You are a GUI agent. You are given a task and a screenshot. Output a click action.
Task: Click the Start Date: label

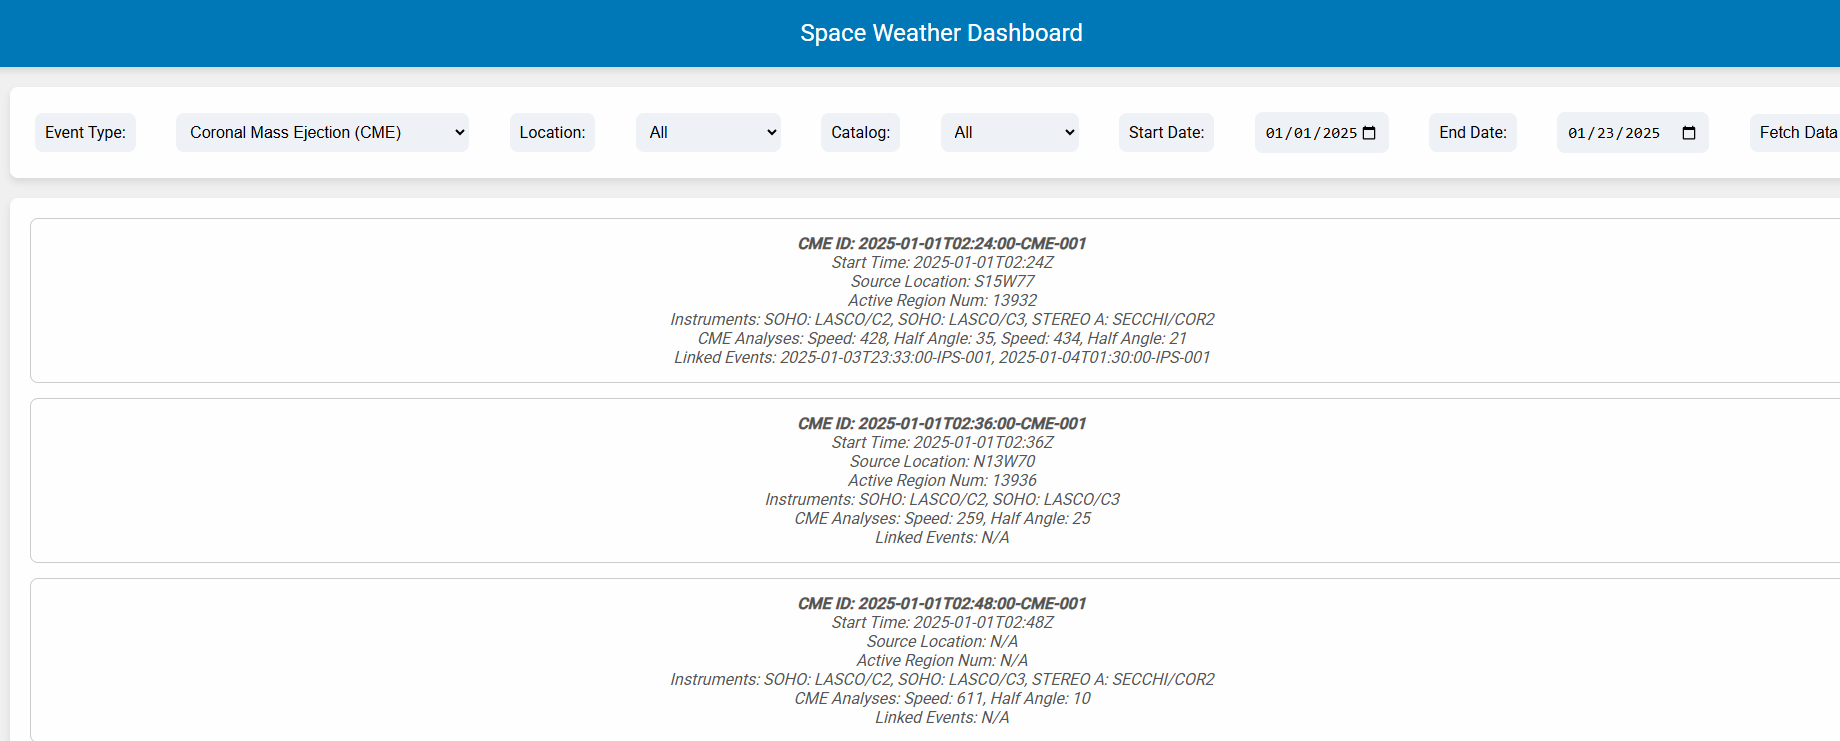pos(1166,132)
